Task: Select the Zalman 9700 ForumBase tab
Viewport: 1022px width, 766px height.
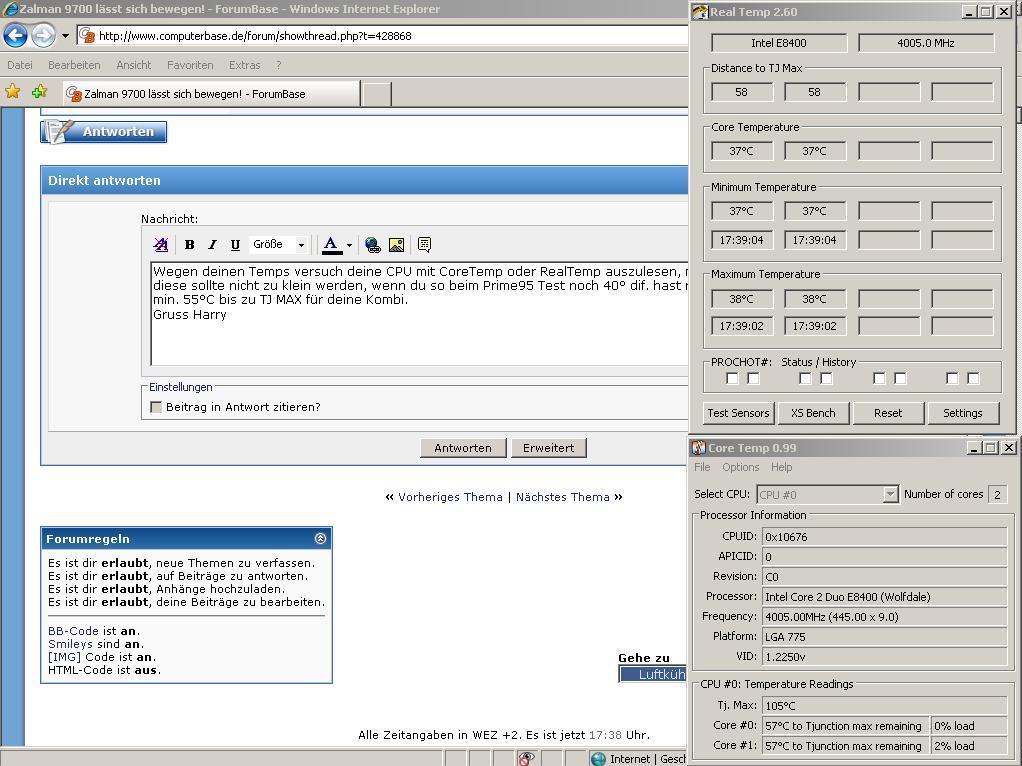Action: 211,94
